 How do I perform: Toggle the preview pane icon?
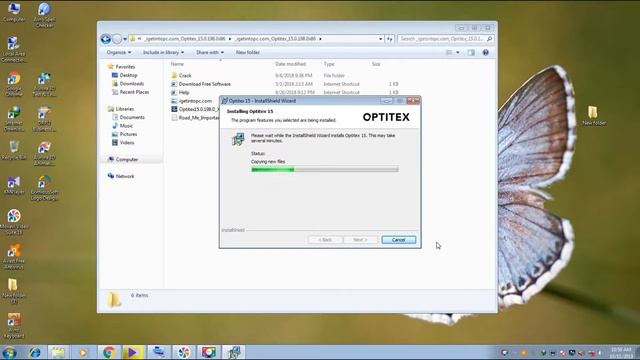tap(471, 53)
